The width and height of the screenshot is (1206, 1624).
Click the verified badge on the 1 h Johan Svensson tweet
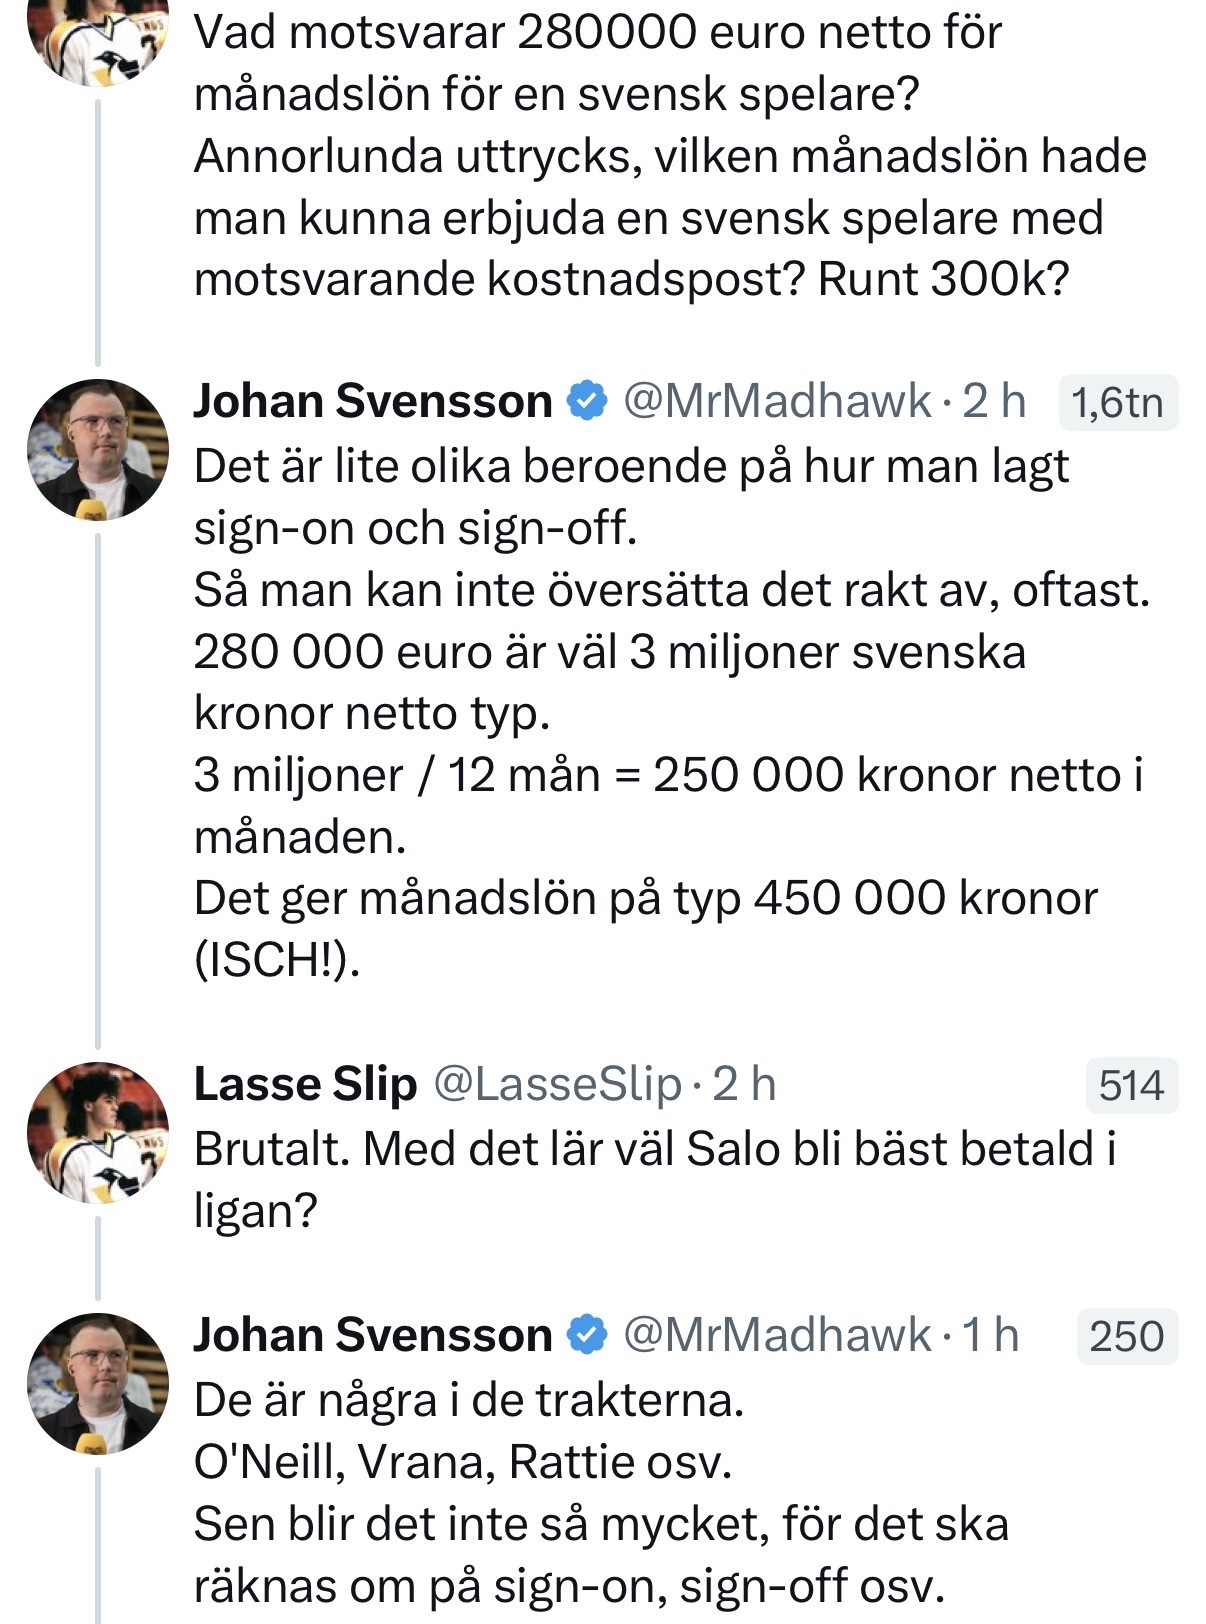[x=587, y=1336]
